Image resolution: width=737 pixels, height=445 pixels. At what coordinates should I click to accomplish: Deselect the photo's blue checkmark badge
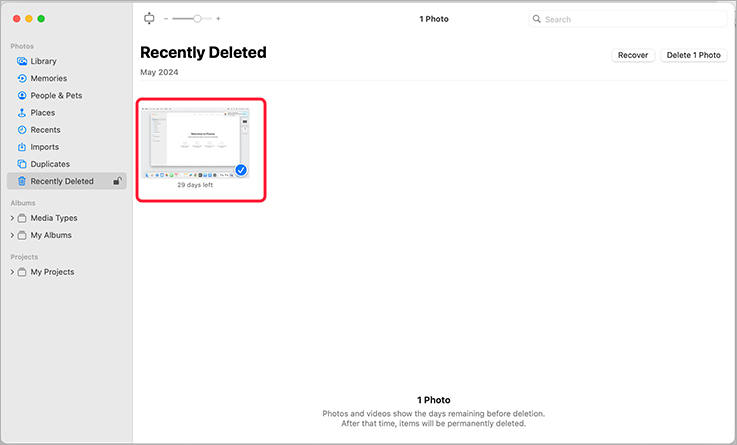241,170
